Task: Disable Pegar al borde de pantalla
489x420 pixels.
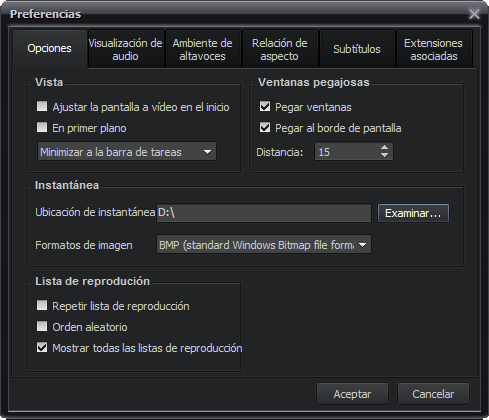Action: [x=265, y=127]
